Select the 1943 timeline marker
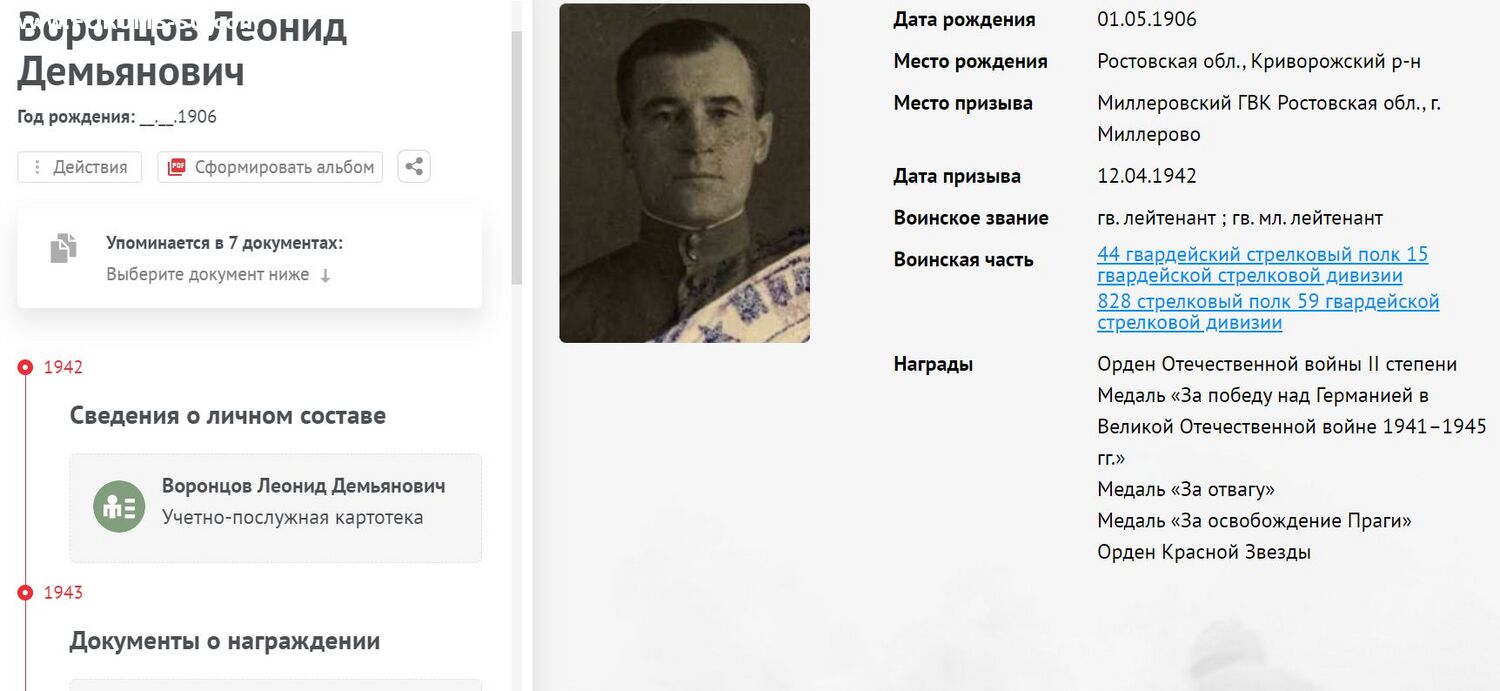 [x=25, y=593]
